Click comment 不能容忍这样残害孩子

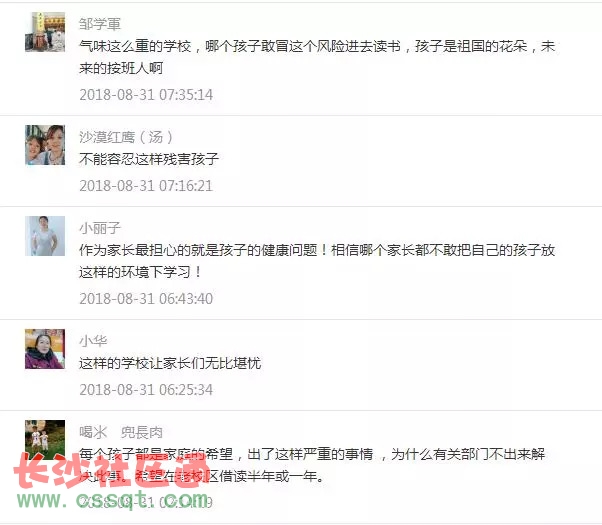pos(149,159)
